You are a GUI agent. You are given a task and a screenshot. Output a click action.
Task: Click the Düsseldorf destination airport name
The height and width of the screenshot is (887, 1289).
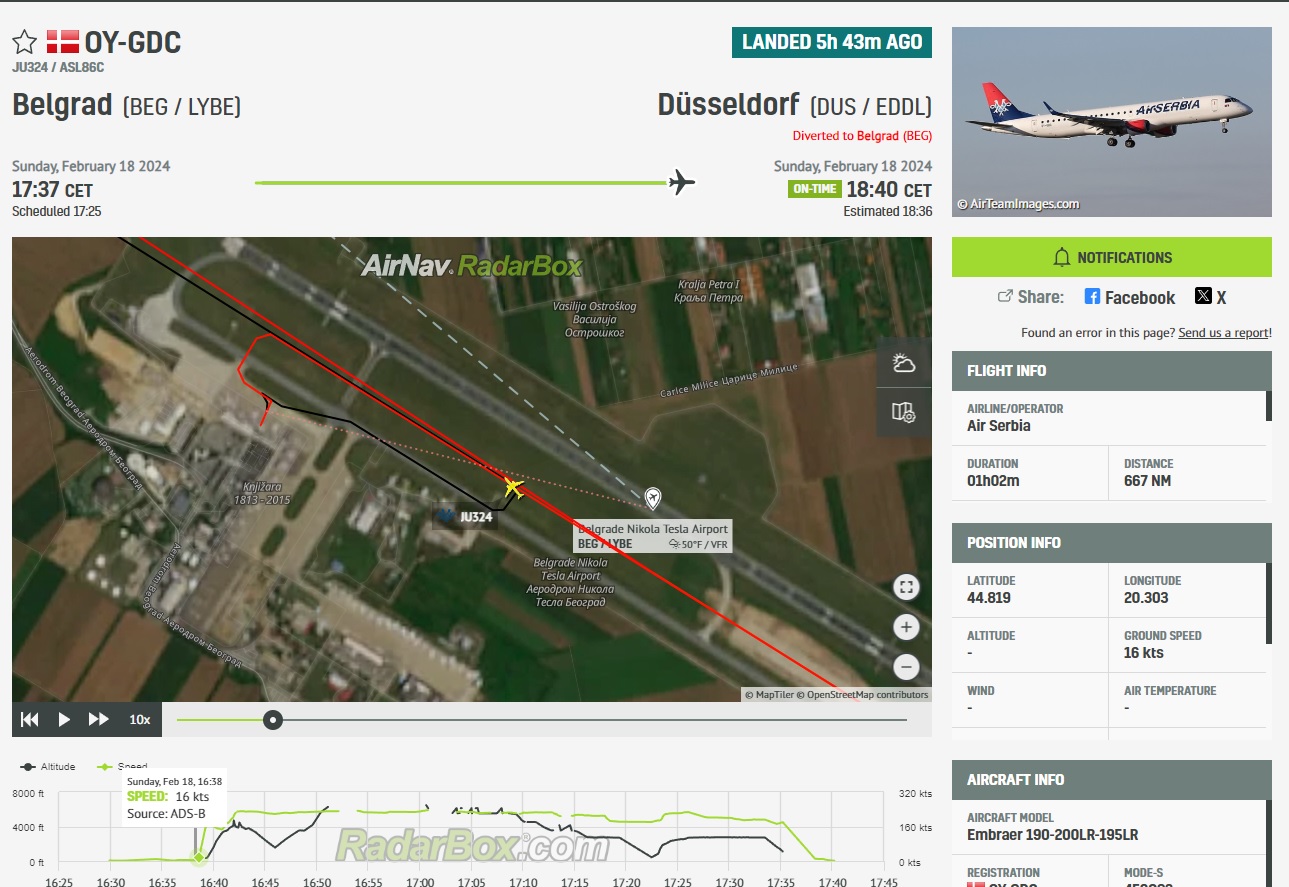(729, 104)
